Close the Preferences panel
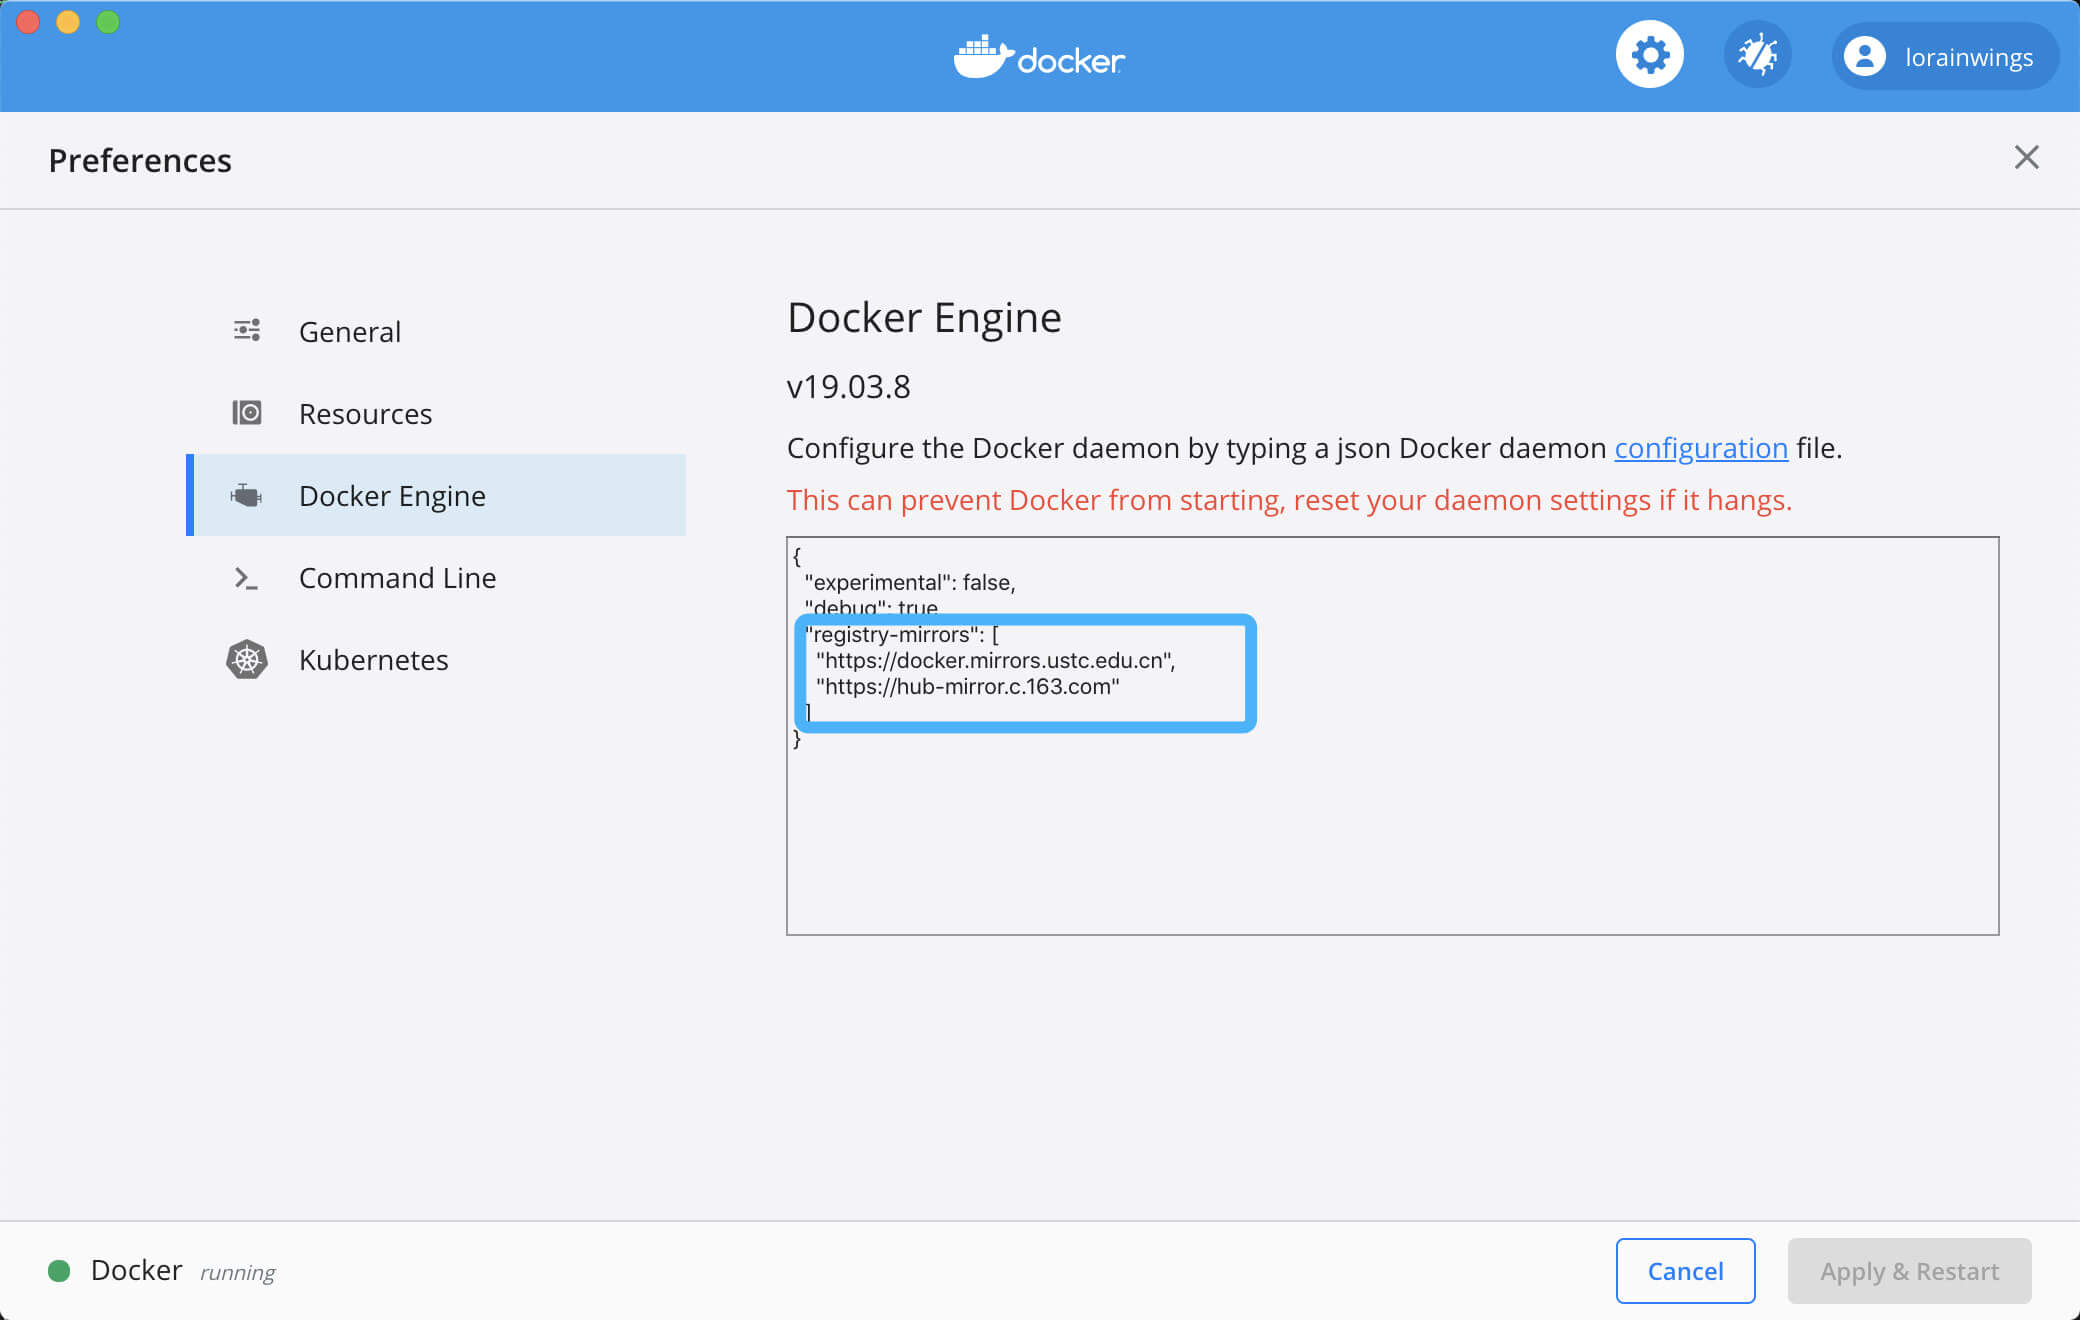This screenshot has height=1320, width=2080. pos(2026,157)
